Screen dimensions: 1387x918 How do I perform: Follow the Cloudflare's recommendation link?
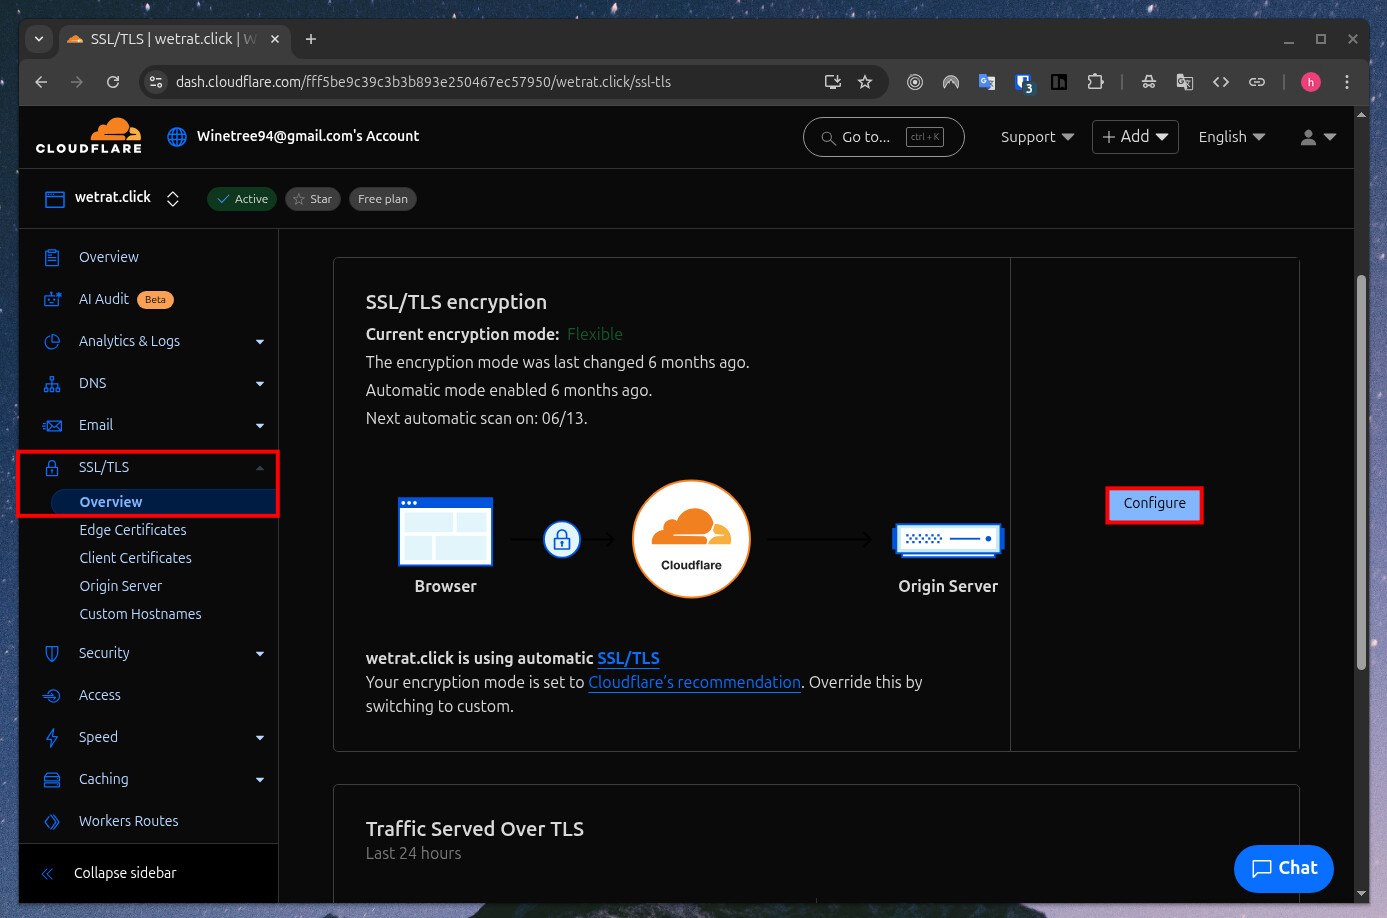point(694,682)
